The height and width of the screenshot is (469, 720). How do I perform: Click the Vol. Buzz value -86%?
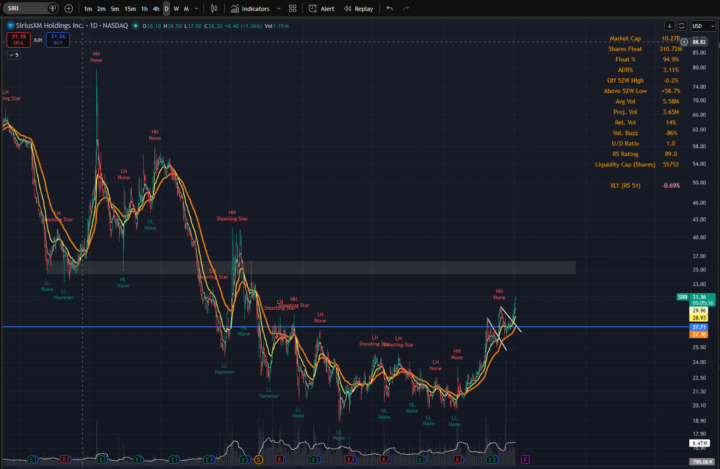click(670, 133)
